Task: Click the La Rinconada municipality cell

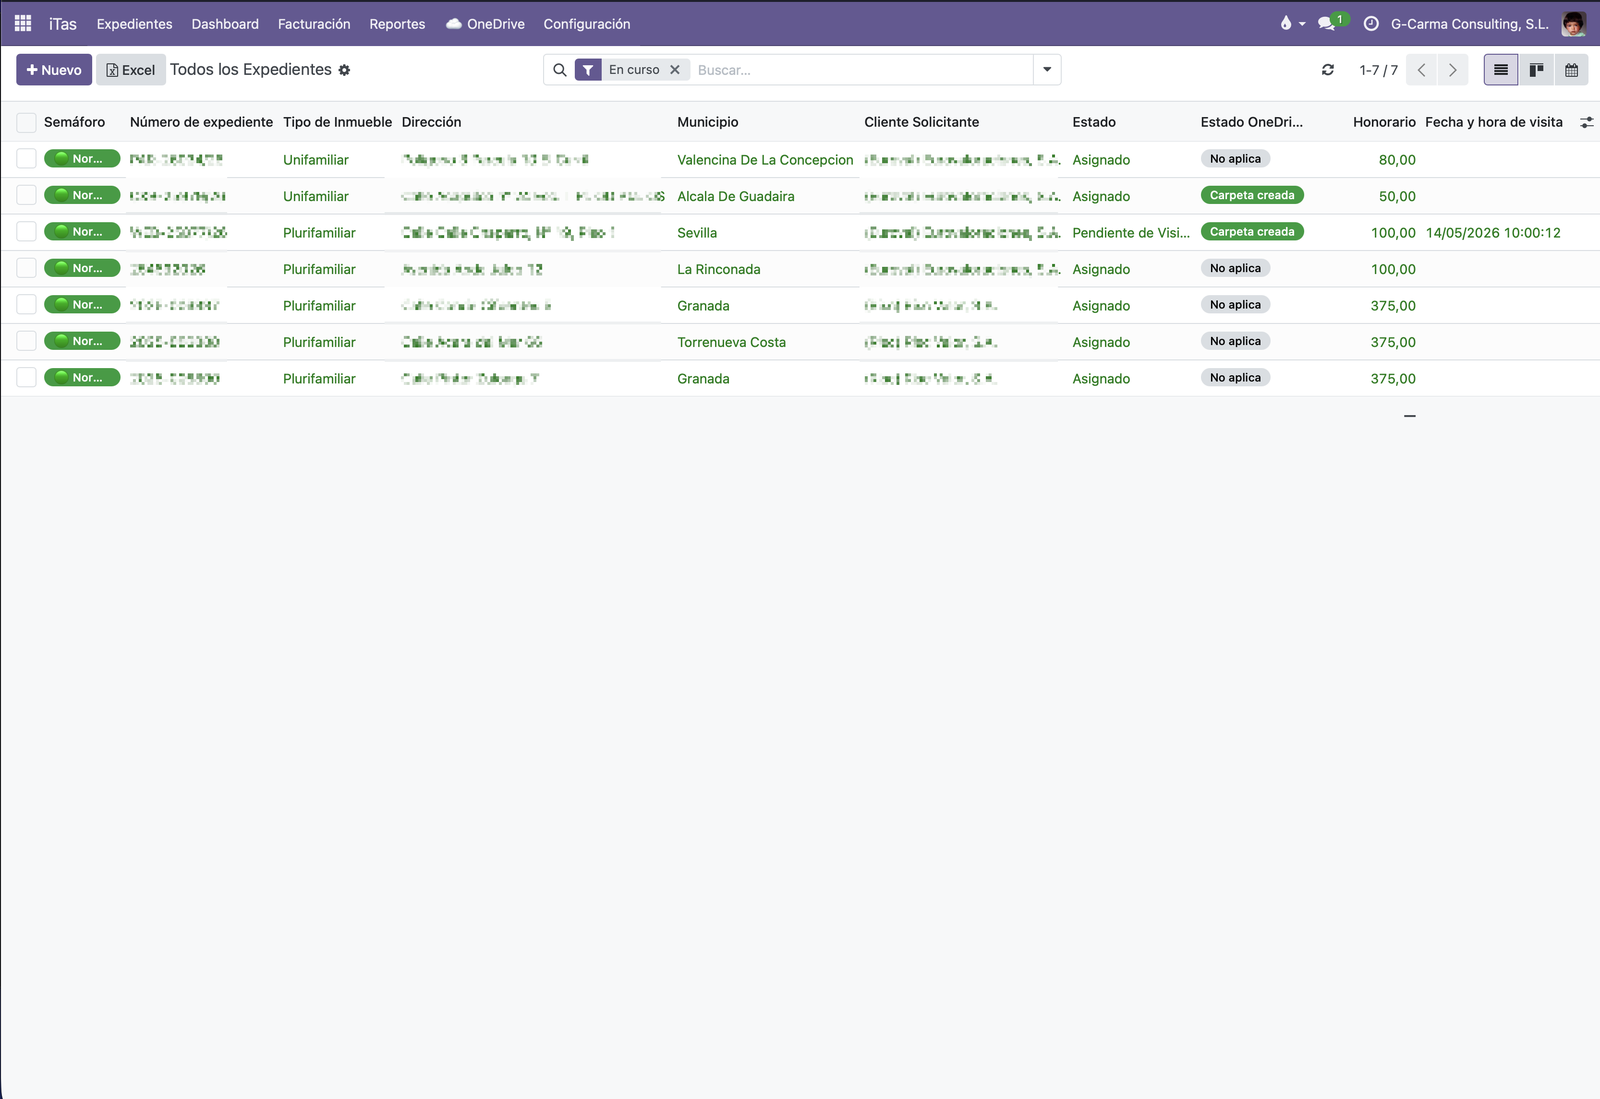Action: (719, 269)
